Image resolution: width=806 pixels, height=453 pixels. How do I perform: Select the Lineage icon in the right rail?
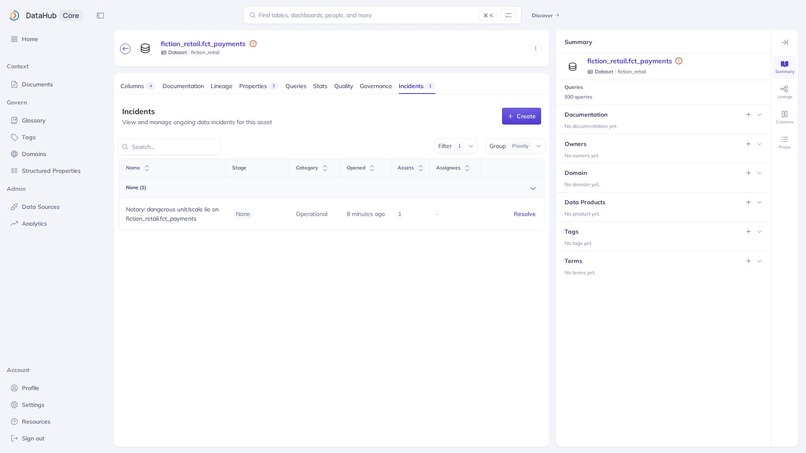[x=784, y=92]
